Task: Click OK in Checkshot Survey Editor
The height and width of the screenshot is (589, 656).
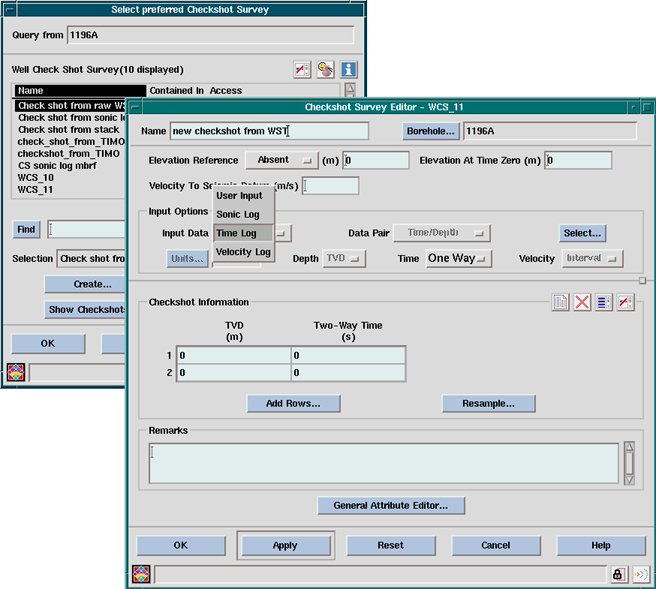Action: [181, 545]
